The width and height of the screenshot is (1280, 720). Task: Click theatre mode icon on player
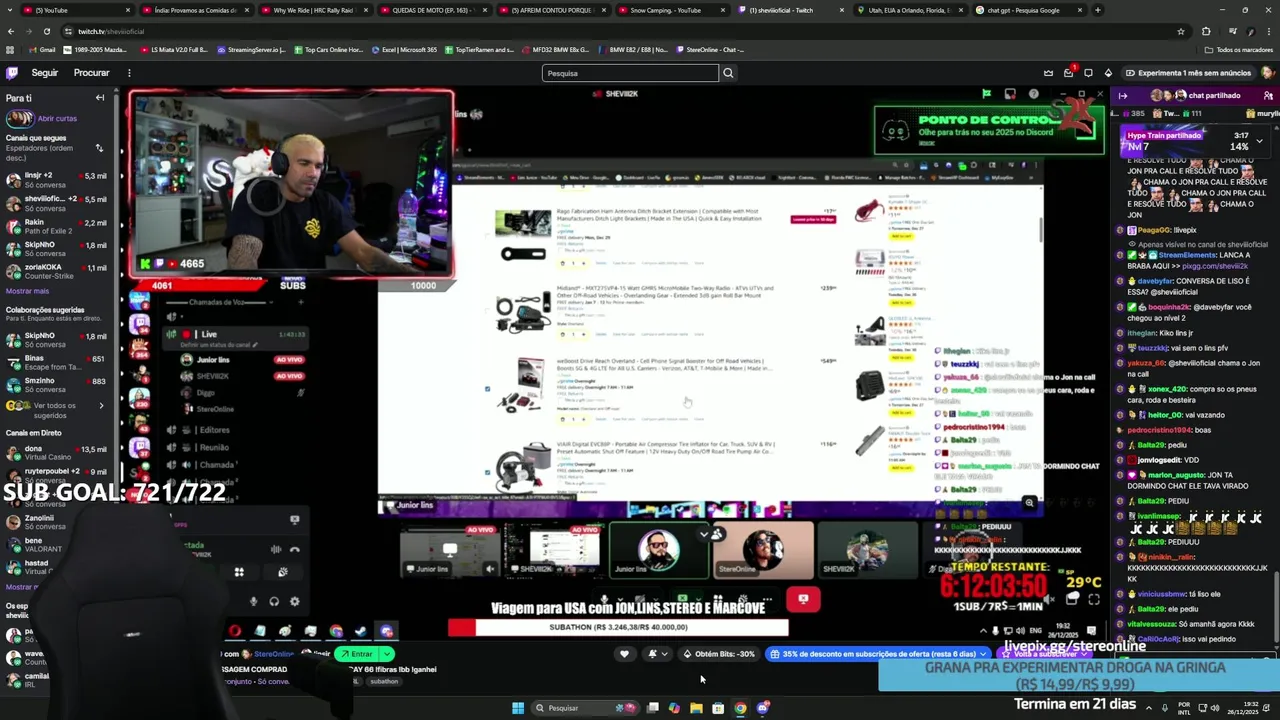(1072, 600)
